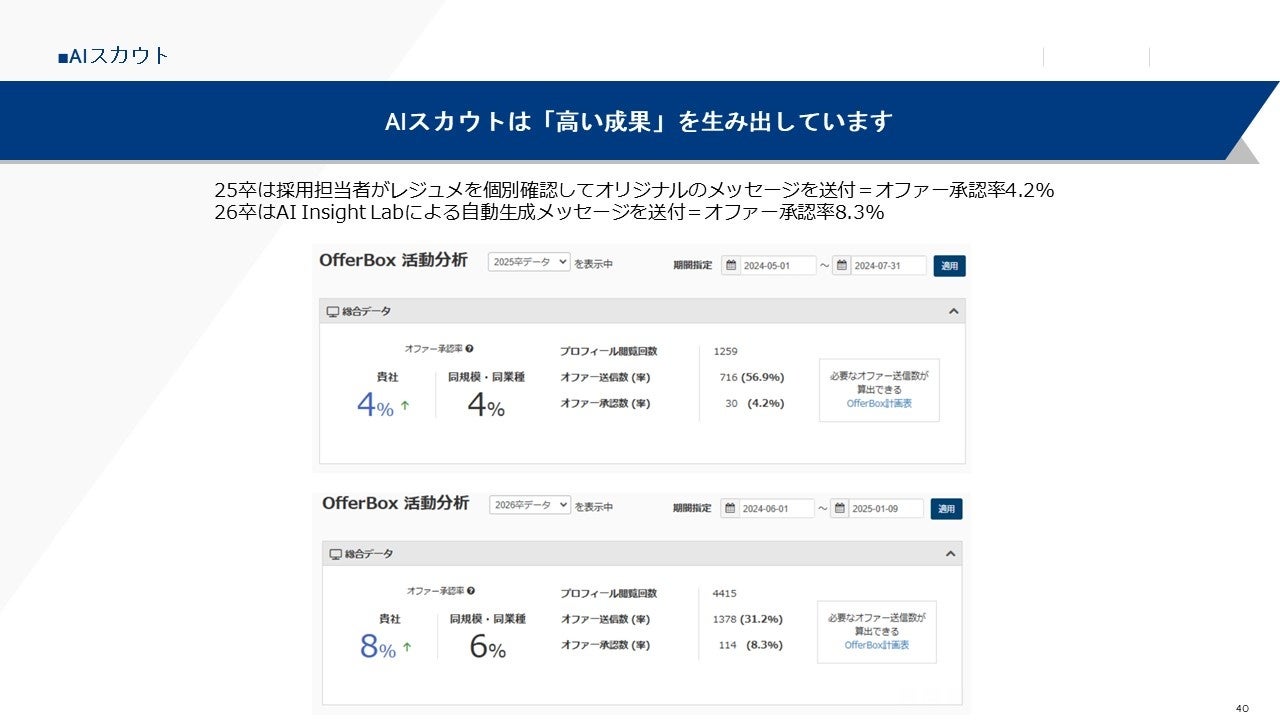Viewport: 1280px width, 720px height.
Task: Click the banner title AIスカウトは「高い成果」を生み出しています
Action: pyautogui.click(x=639, y=122)
